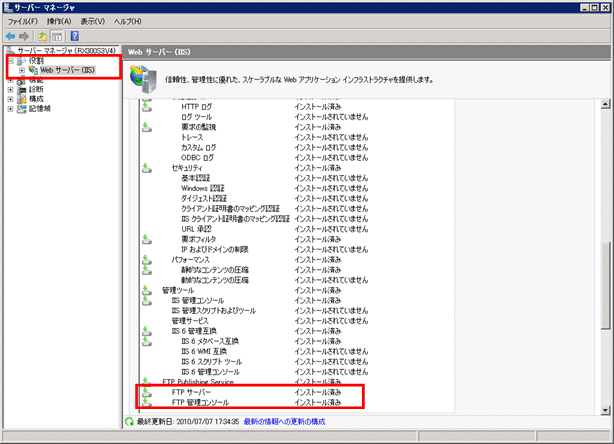Image resolution: width=614 pixels, height=444 pixels.
Task: Click the FTP 管理コンソール row text
Action: point(200,402)
